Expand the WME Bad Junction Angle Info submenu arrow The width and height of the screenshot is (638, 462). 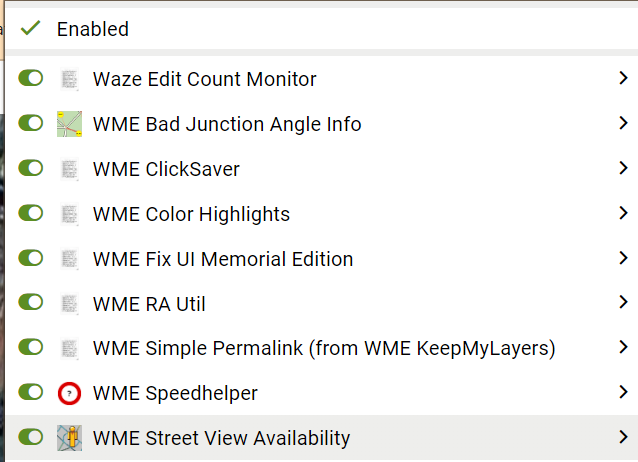[x=622, y=124]
